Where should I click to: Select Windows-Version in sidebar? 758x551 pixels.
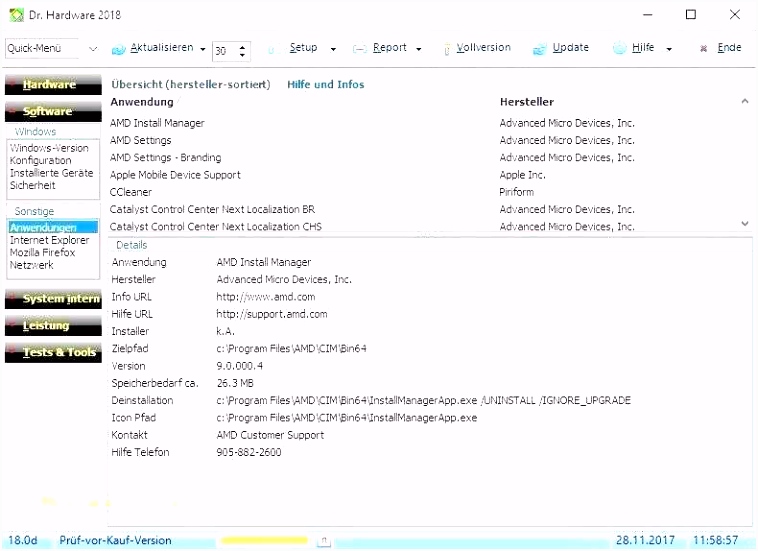click(49, 148)
